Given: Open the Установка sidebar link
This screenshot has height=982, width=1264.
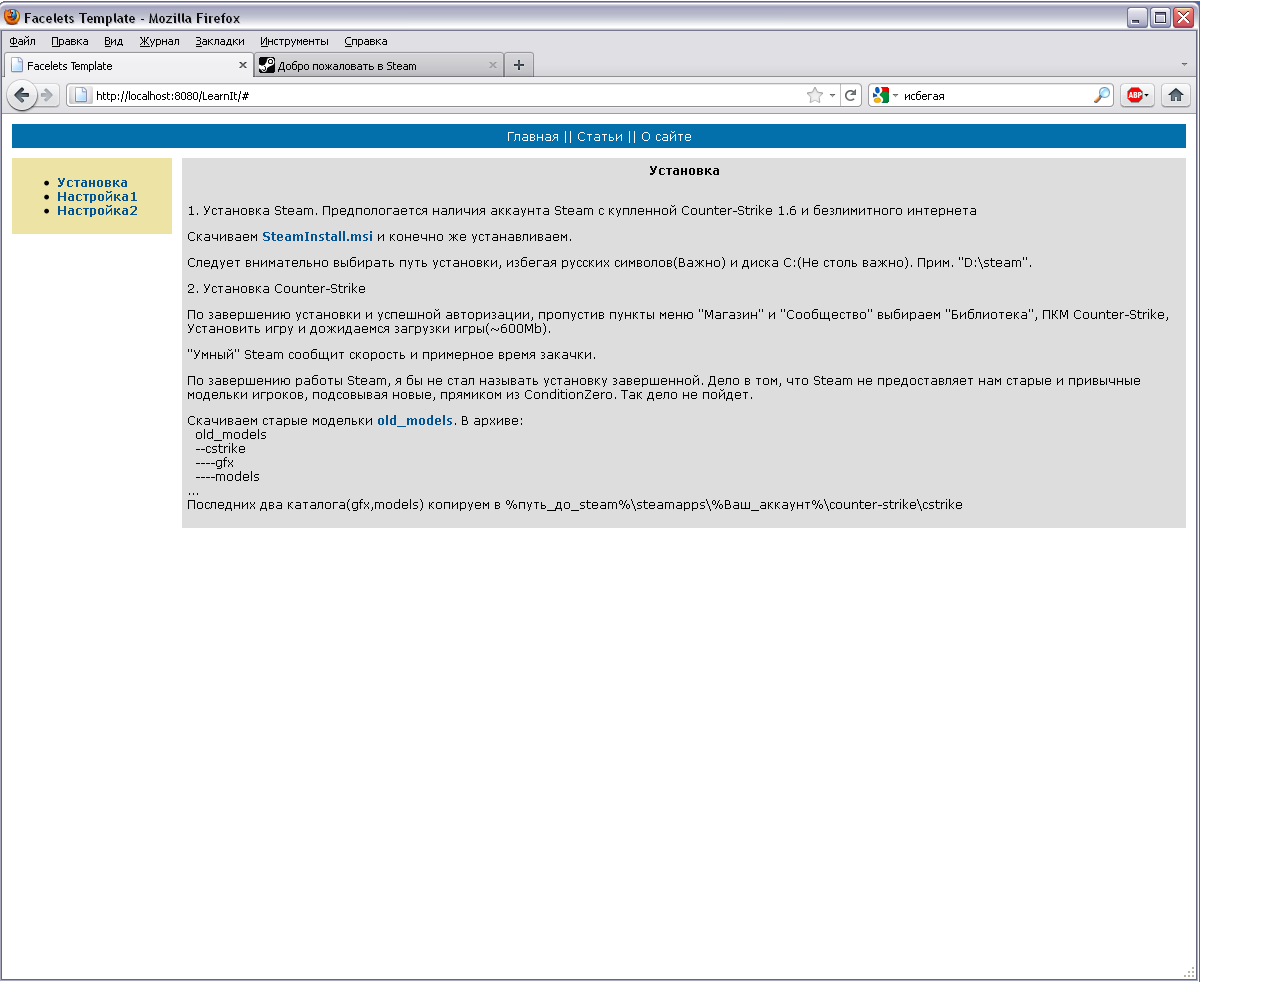Looking at the screenshot, I should pos(92,183).
